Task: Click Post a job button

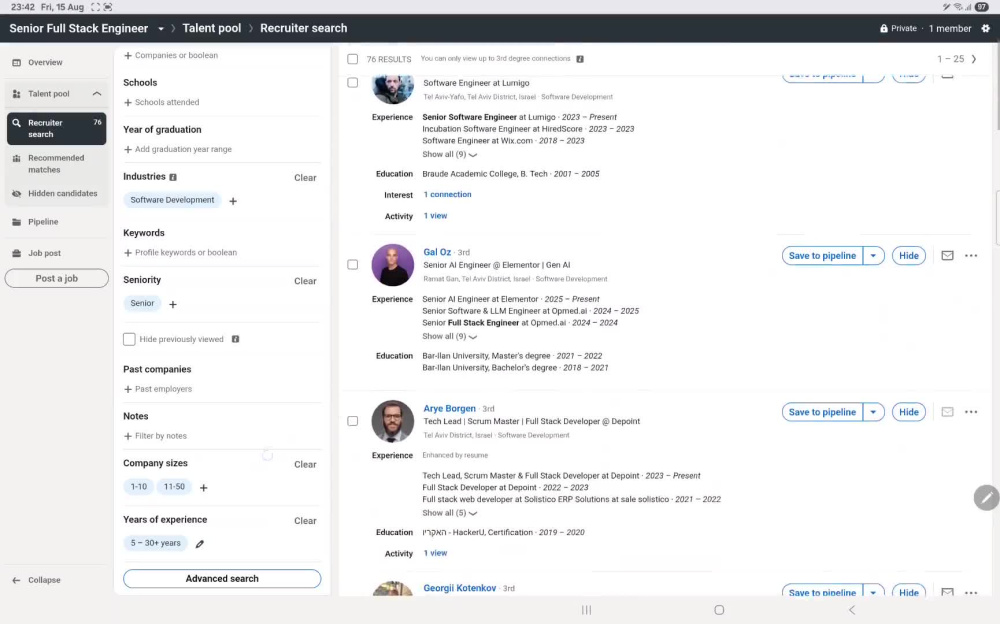Action: point(57,278)
